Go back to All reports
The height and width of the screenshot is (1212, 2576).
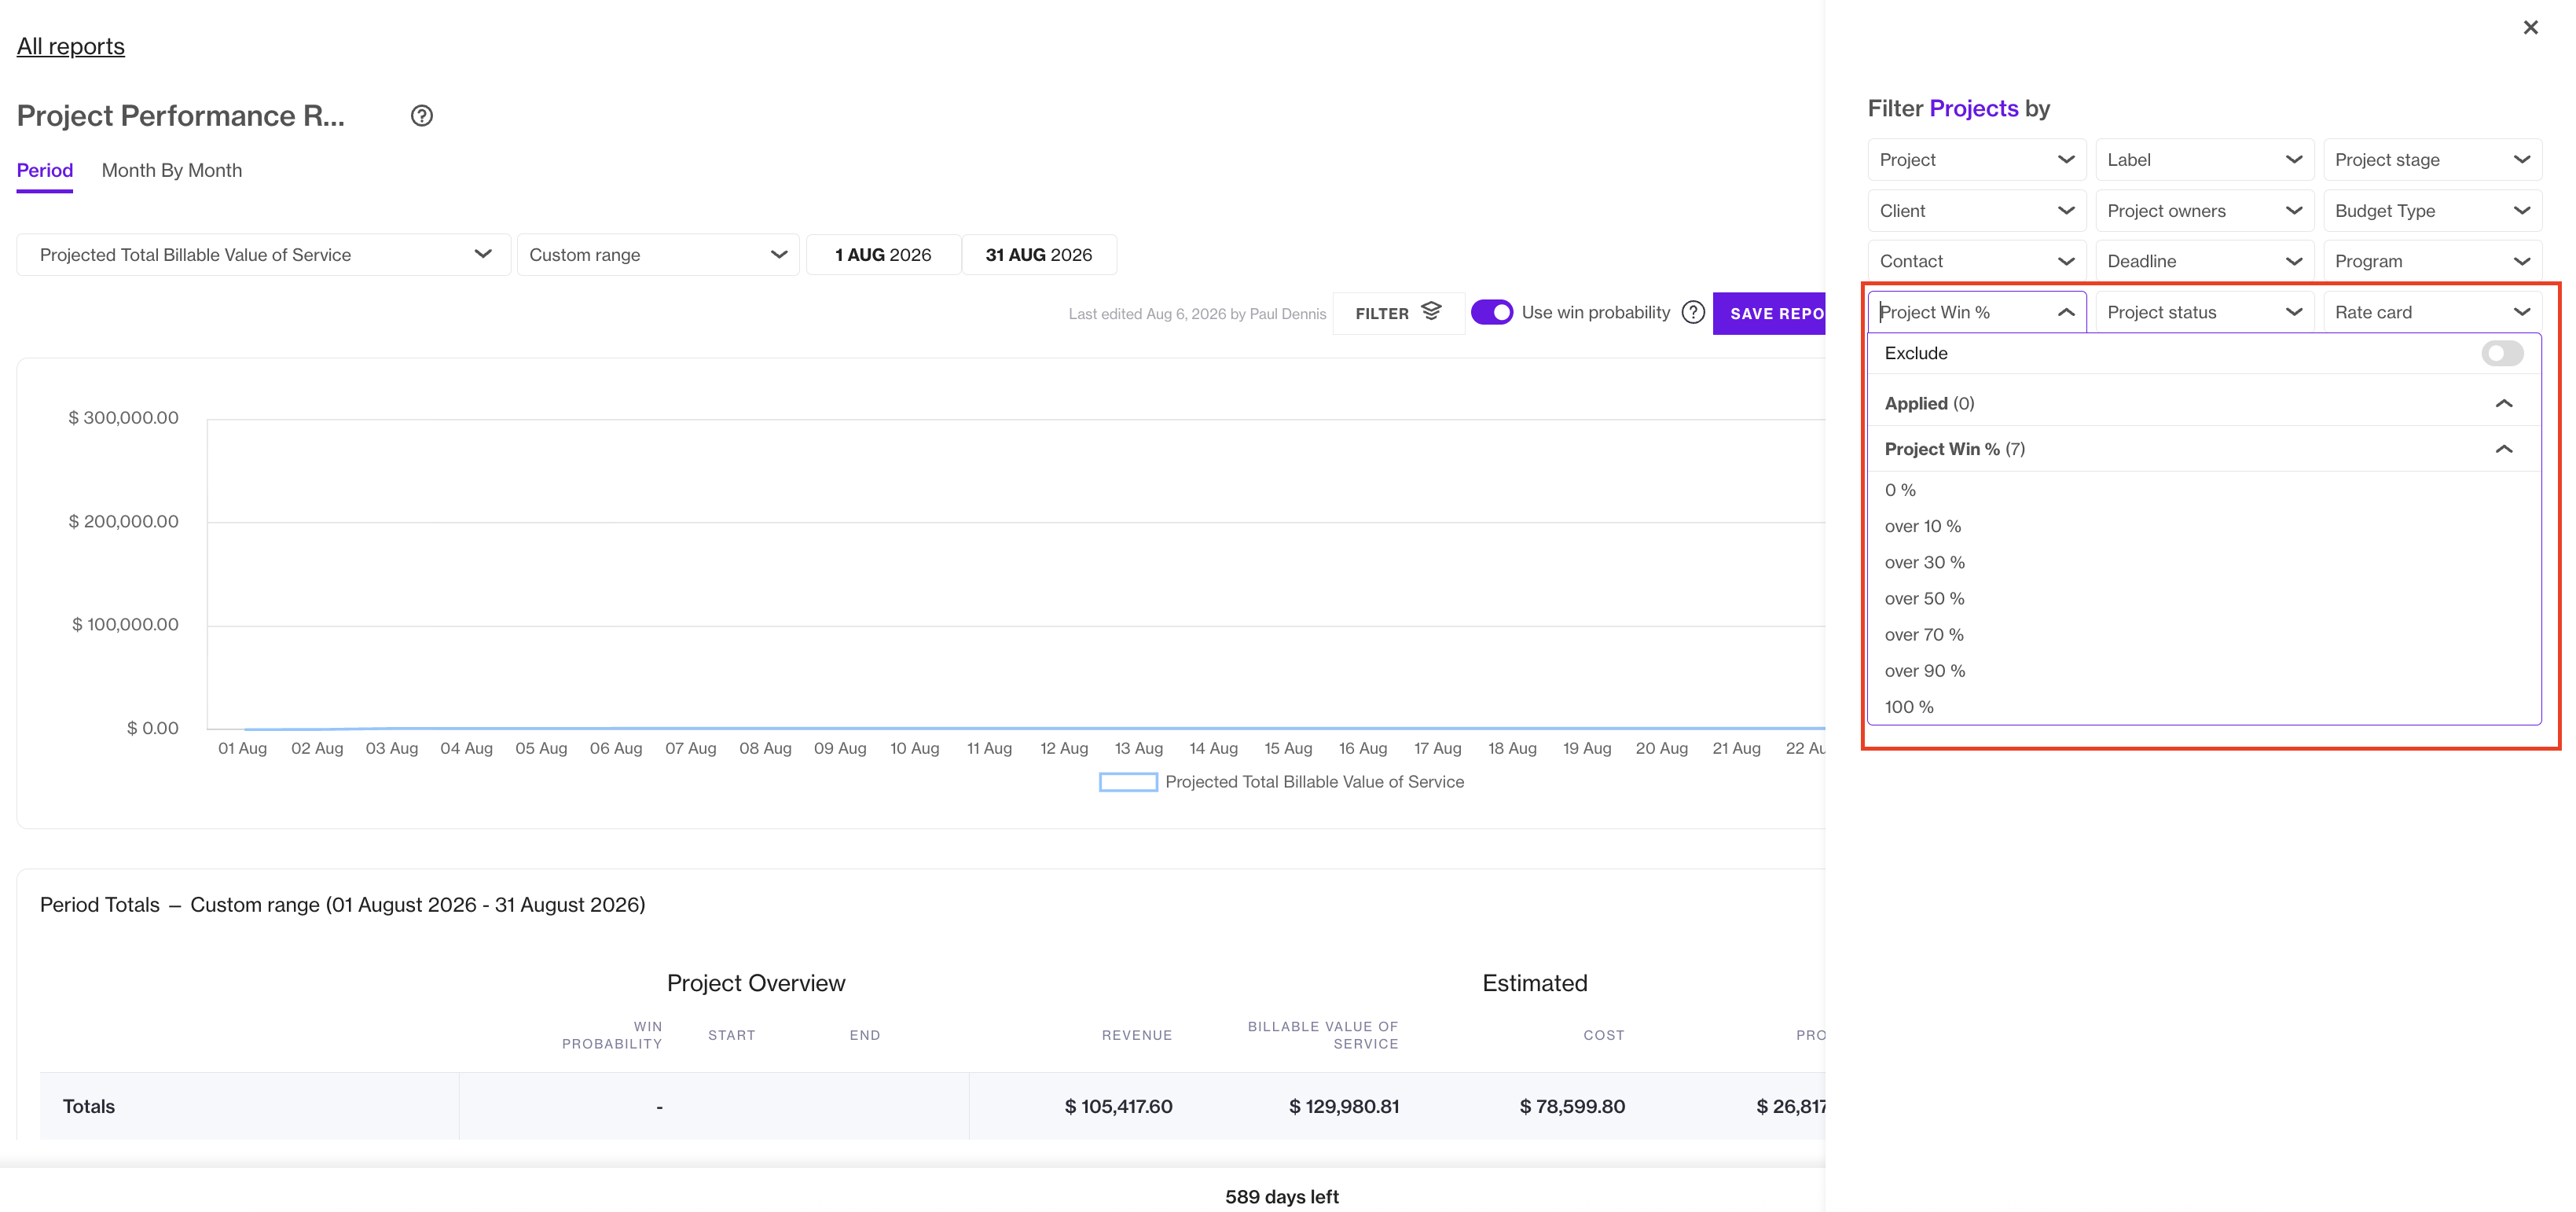click(71, 46)
